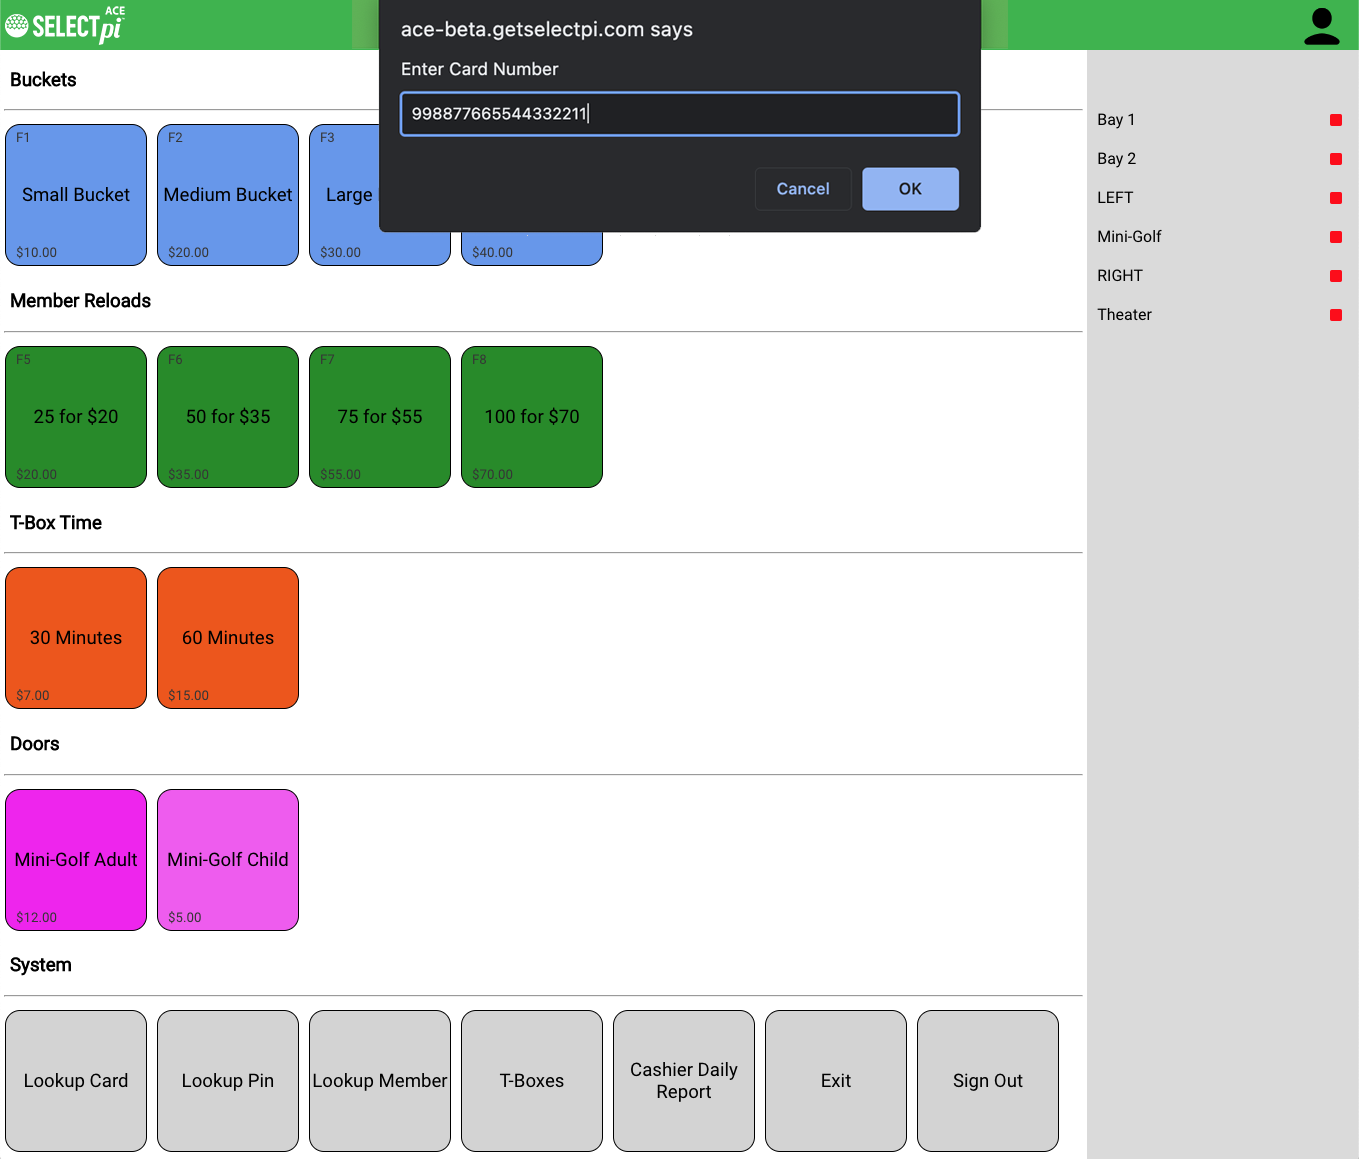Click the user profile icon

(x=1321, y=26)
